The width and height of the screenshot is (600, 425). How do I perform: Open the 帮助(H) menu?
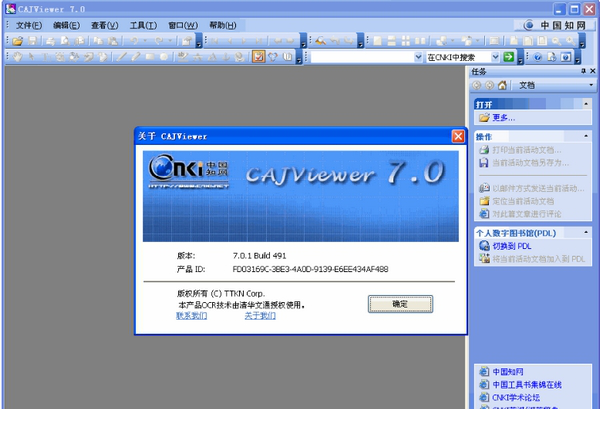[x=223, y=26]
